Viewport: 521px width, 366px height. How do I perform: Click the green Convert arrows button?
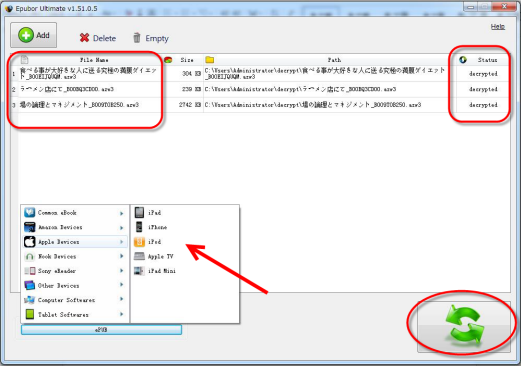(x=464, y=326)
